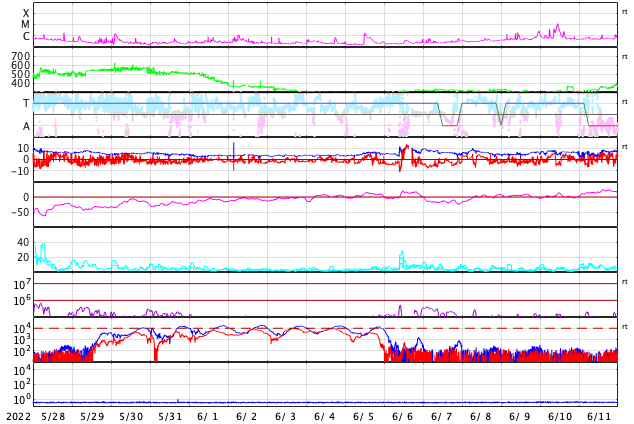Click the '10^3' tick label
634x424 pixels.
click(22, 340)
